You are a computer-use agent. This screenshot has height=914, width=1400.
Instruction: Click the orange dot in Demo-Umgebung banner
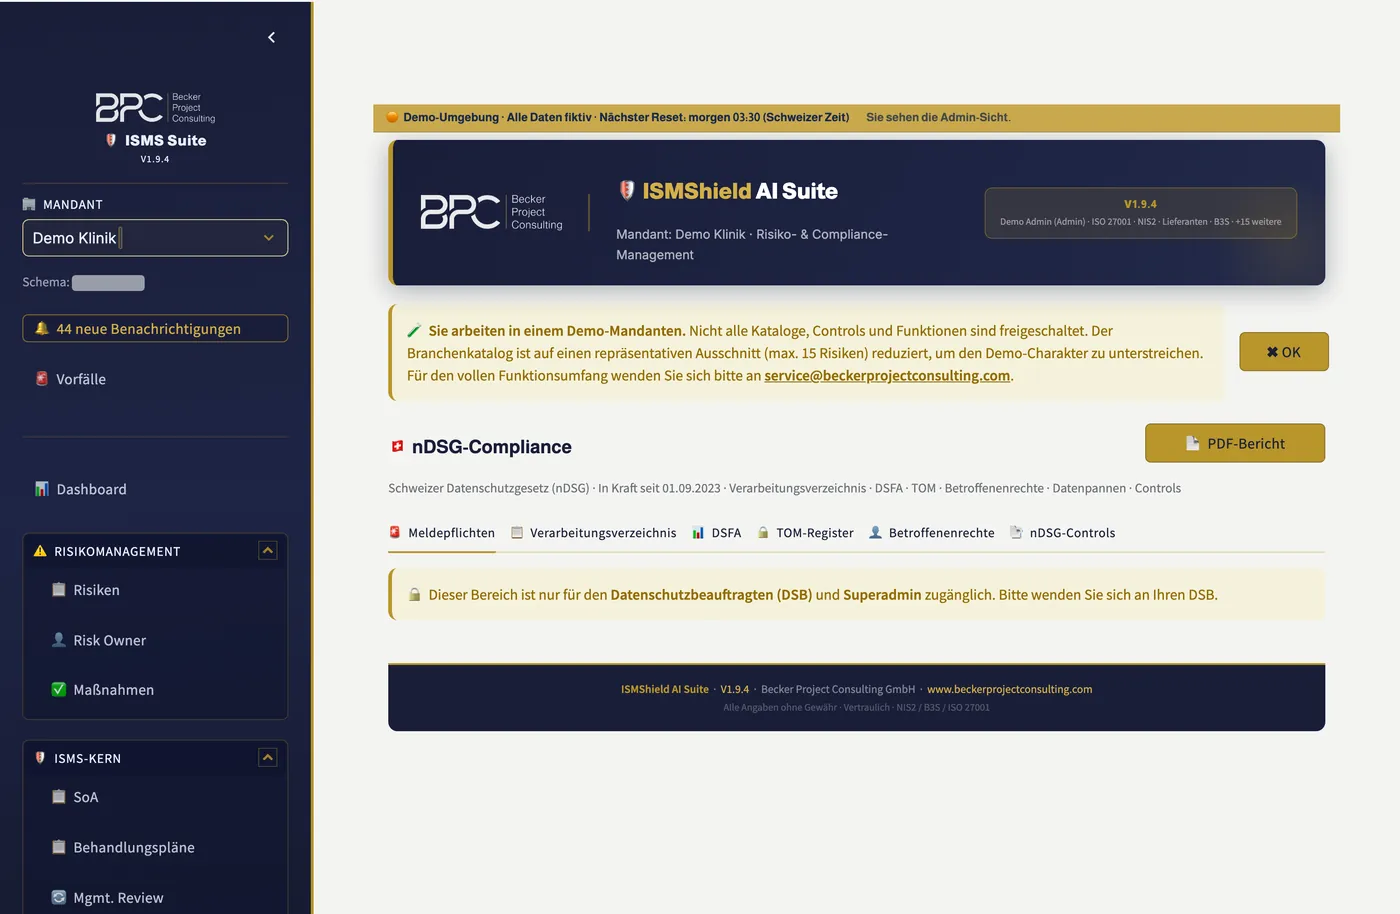pos(392,117)
